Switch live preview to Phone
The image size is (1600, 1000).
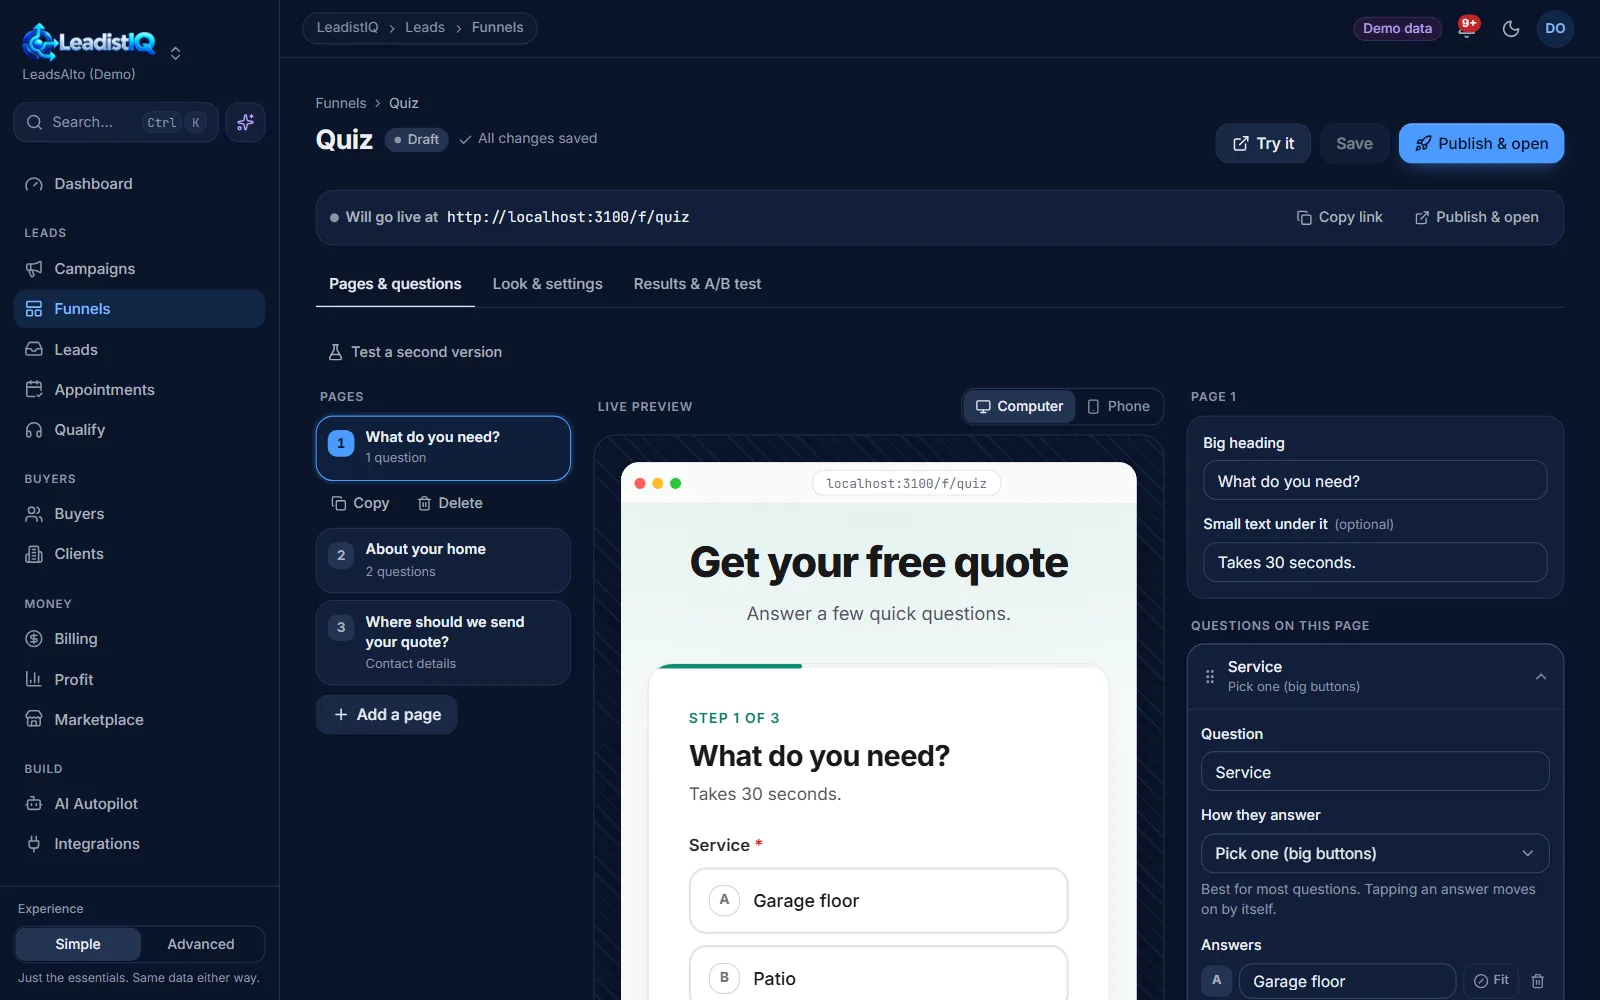[1119, 407]
